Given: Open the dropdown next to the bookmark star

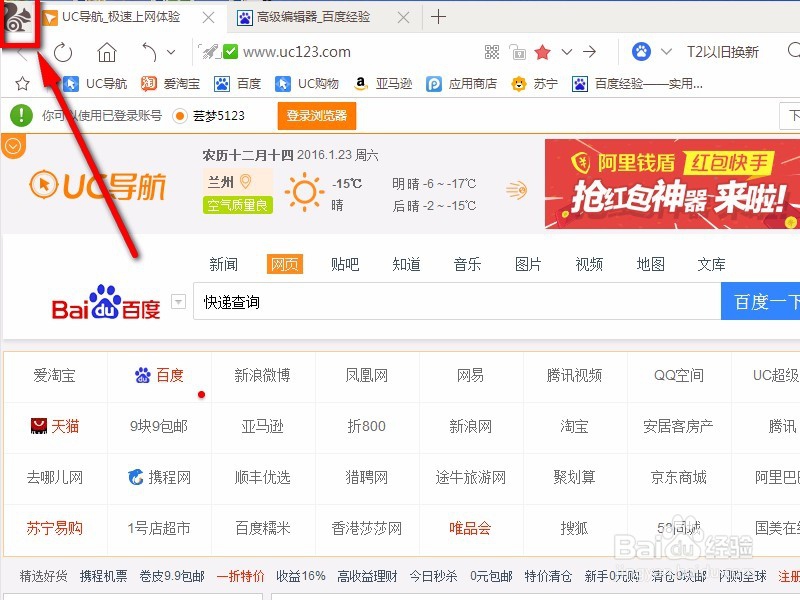Looking at the screenshot, I should point(566,52).
